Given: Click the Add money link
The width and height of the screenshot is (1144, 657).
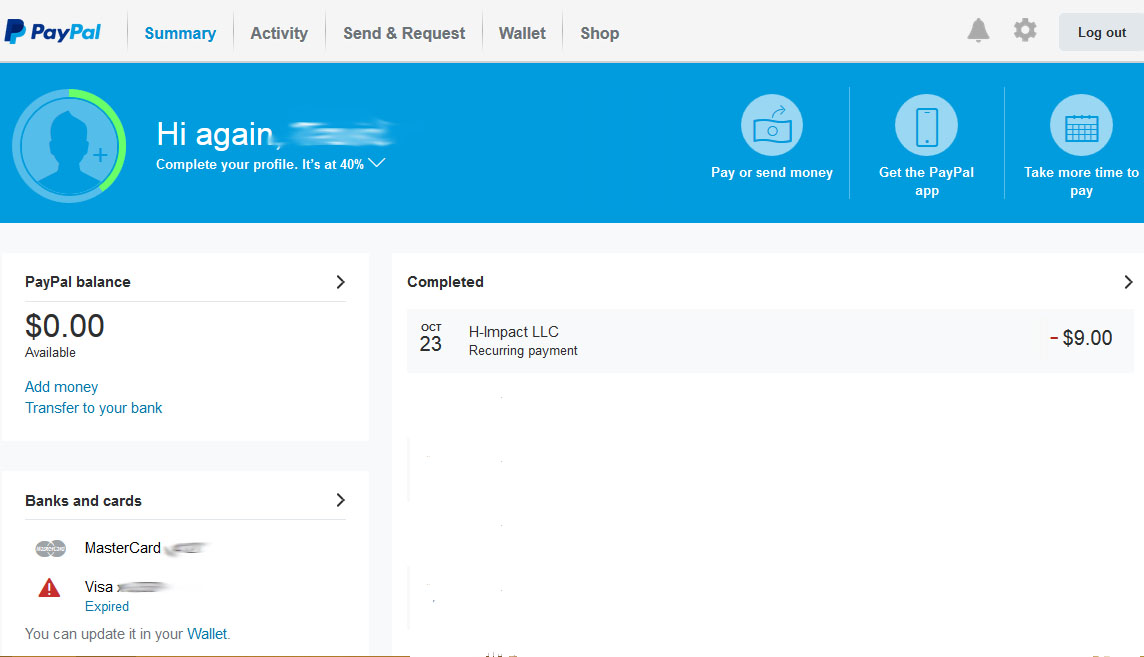Looking at the screenshot, I should (61, 387).
